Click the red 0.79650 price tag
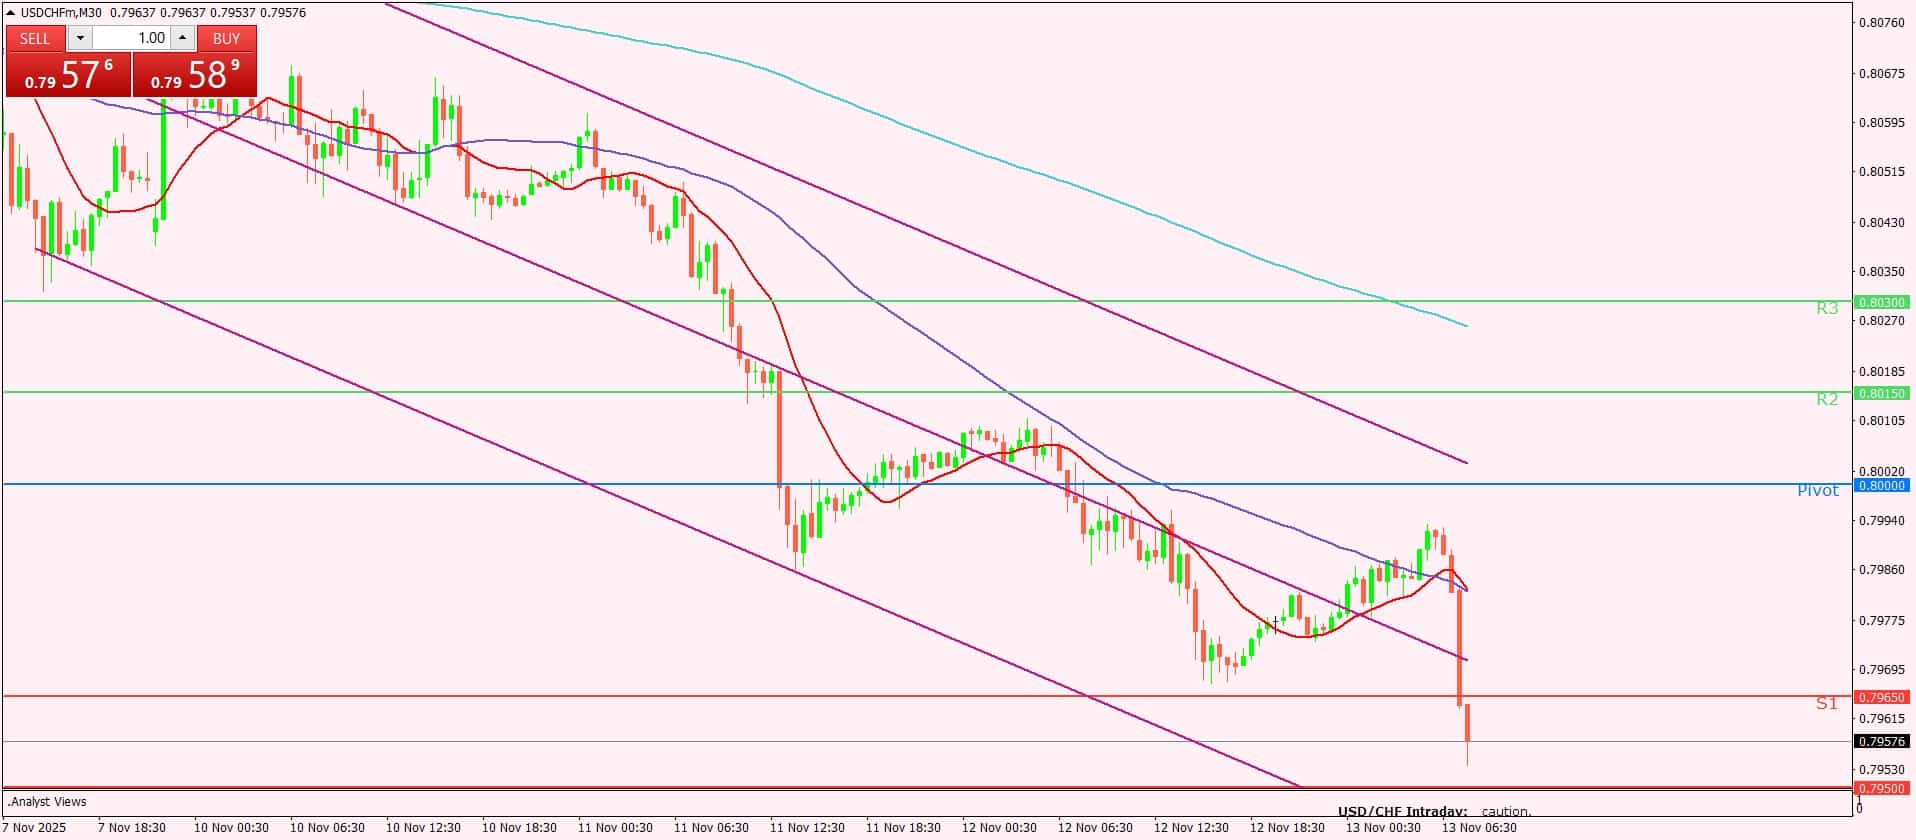Screen dimensions: 1916x840 pyautogui.click(x=1881, y=697)
